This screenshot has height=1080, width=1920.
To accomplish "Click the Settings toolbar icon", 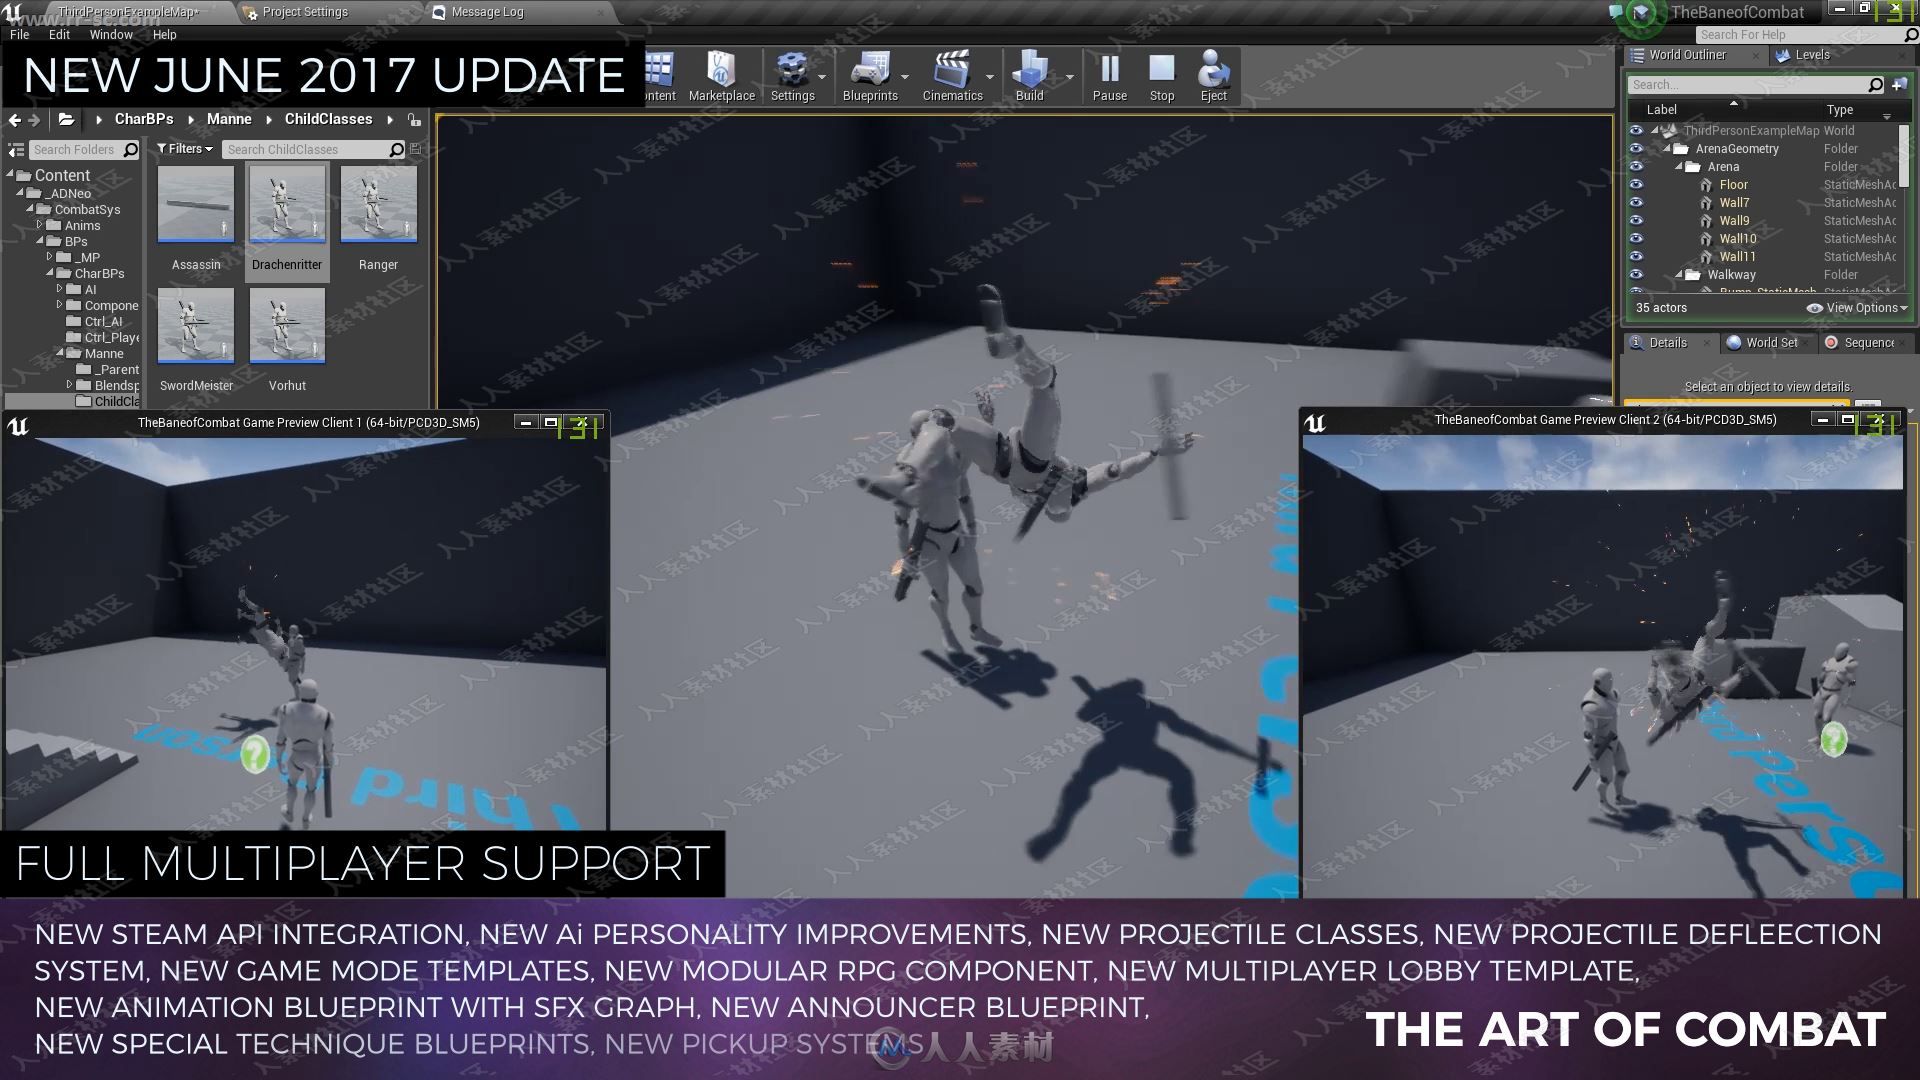I will (x=793, y=73).
